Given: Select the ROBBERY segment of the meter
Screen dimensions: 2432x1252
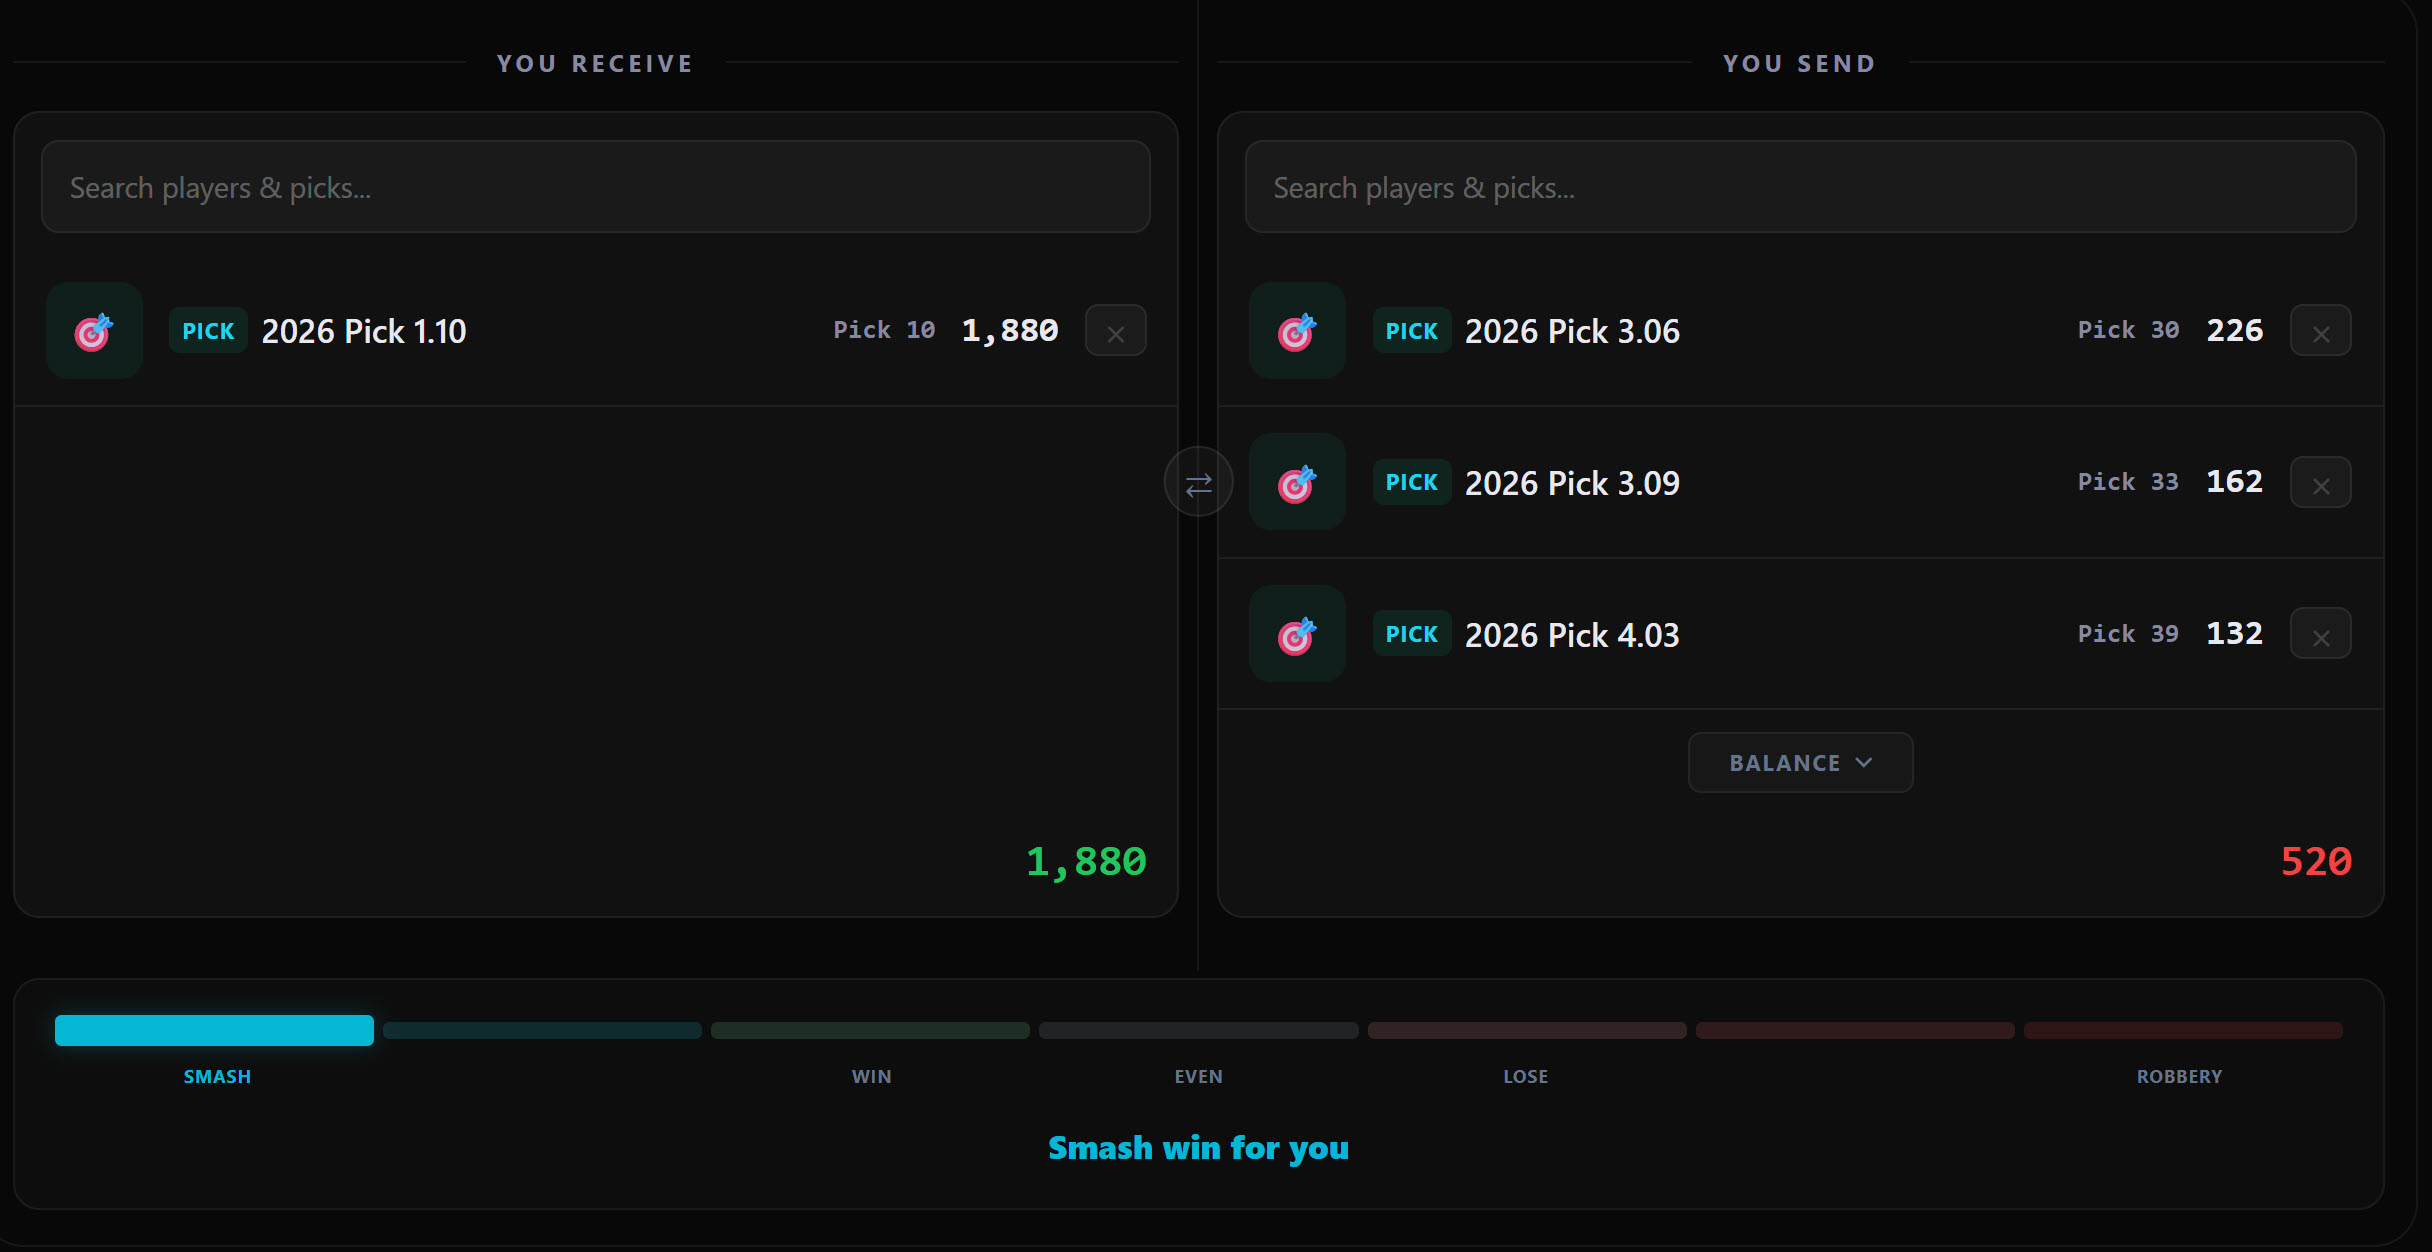Looking at the screenshot, I should click(2181, 1030).
